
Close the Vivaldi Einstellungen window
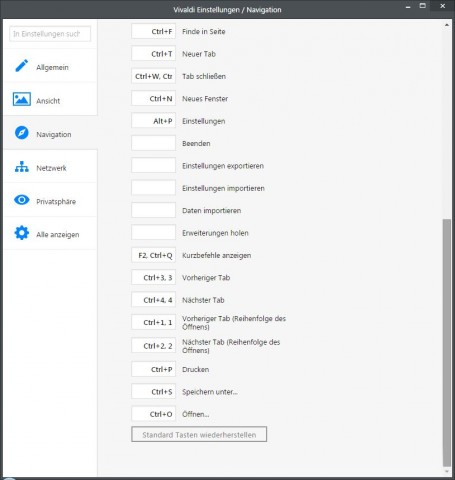(443, 6)
